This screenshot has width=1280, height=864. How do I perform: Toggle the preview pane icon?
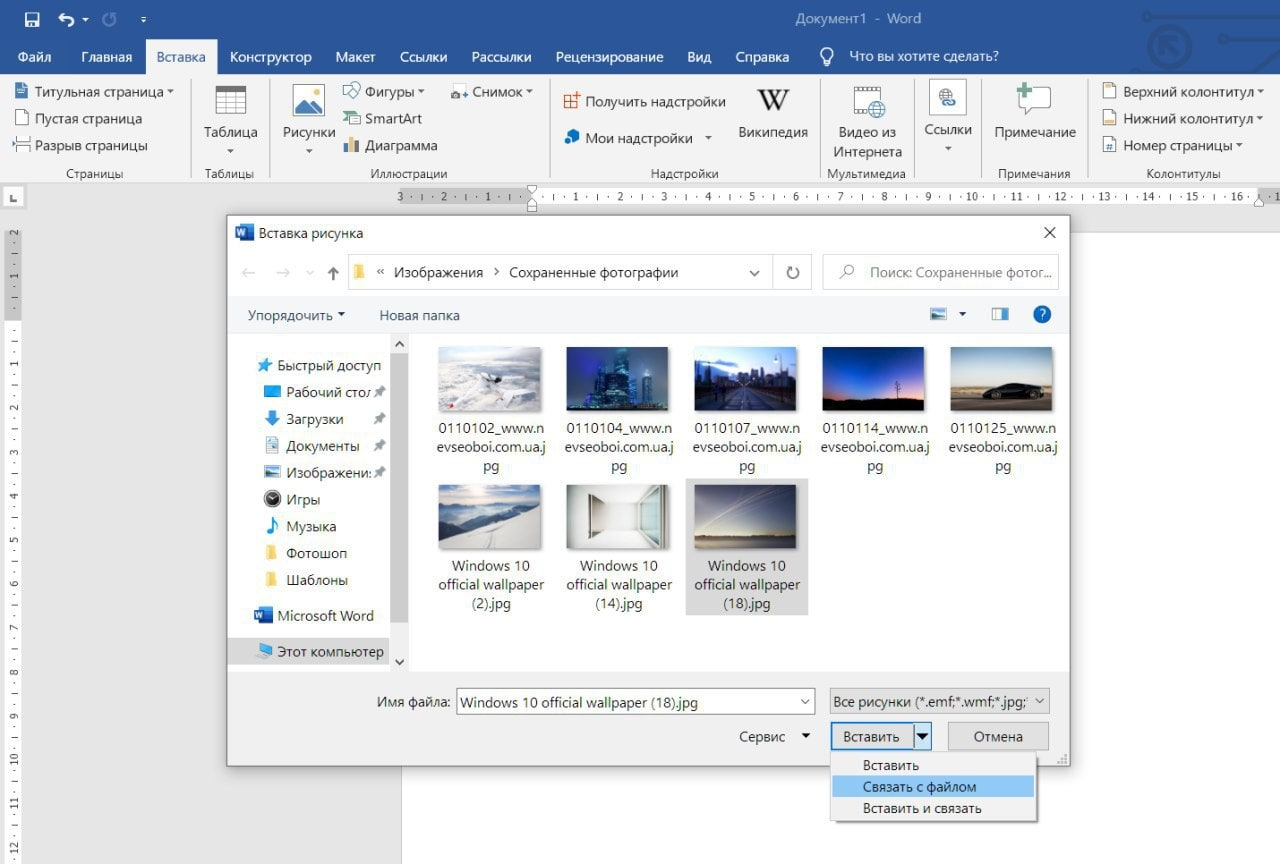999,314
